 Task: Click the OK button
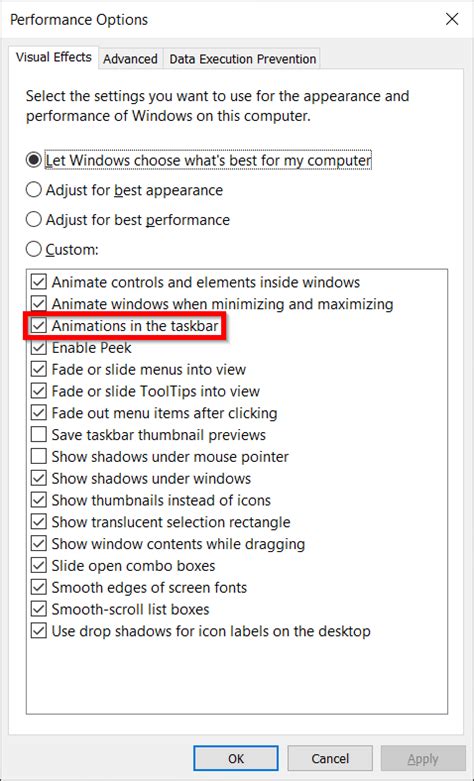pyautogui.click(x=236, y=758)
